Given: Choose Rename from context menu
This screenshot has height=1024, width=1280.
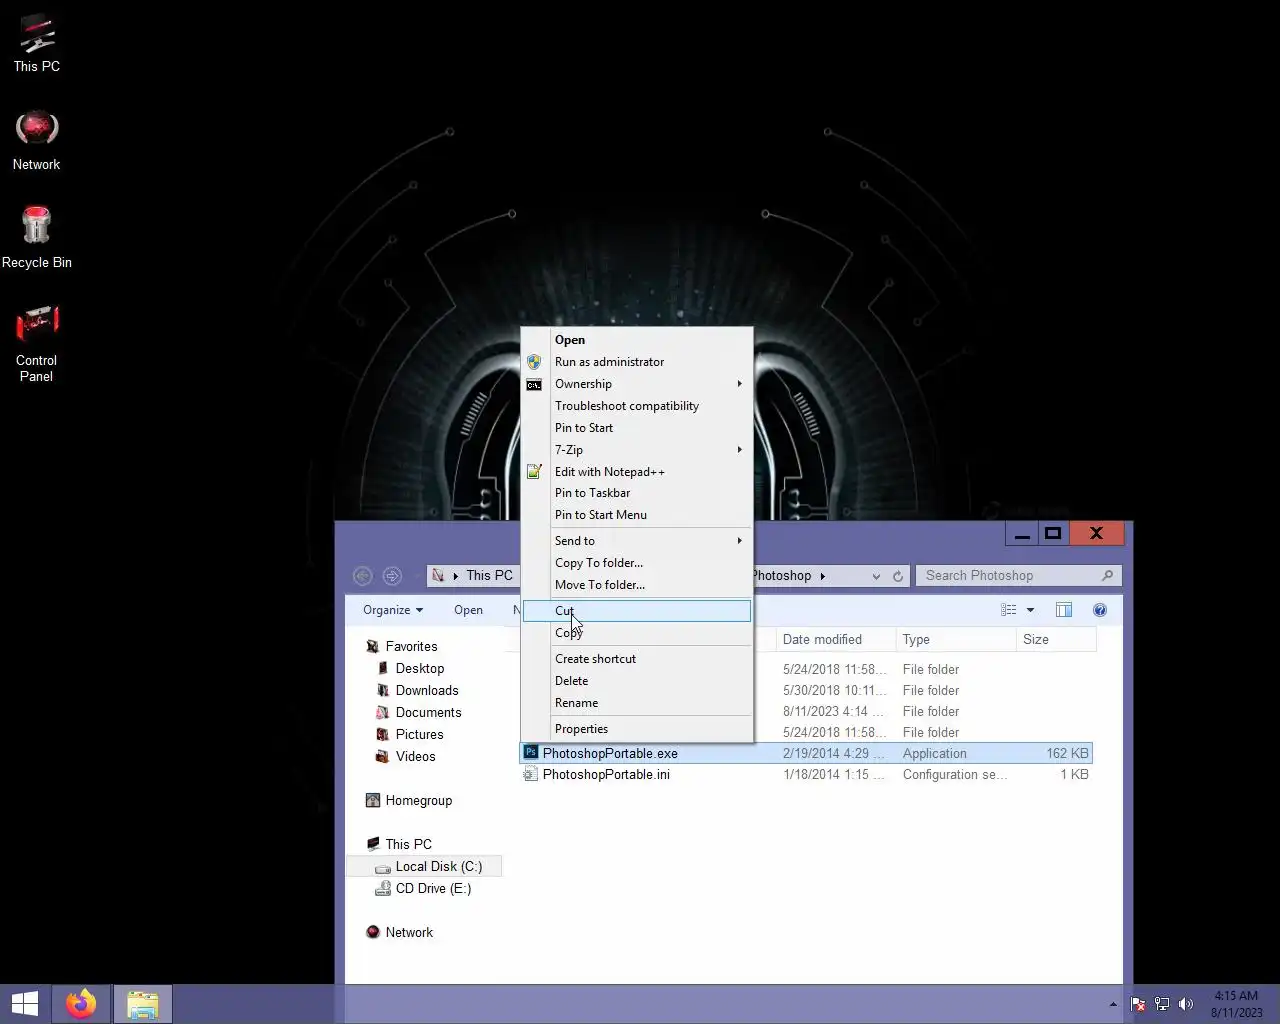Looking at the screenshot, I should point(637,703).
